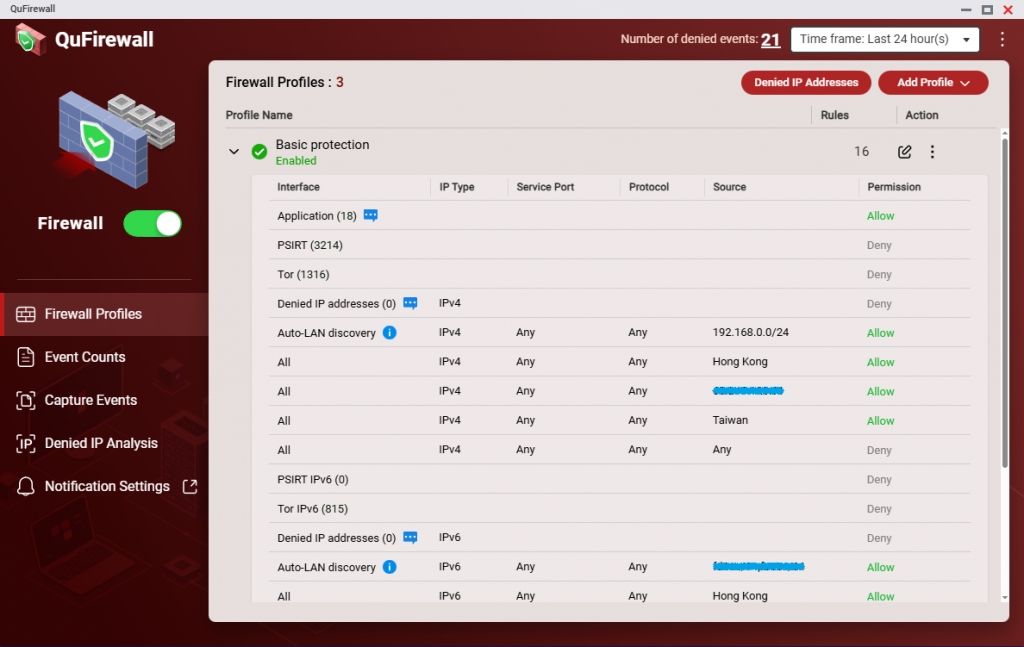Click the Application (18) label
Screen dimensions: 1024x647
(x=317, y=216)
